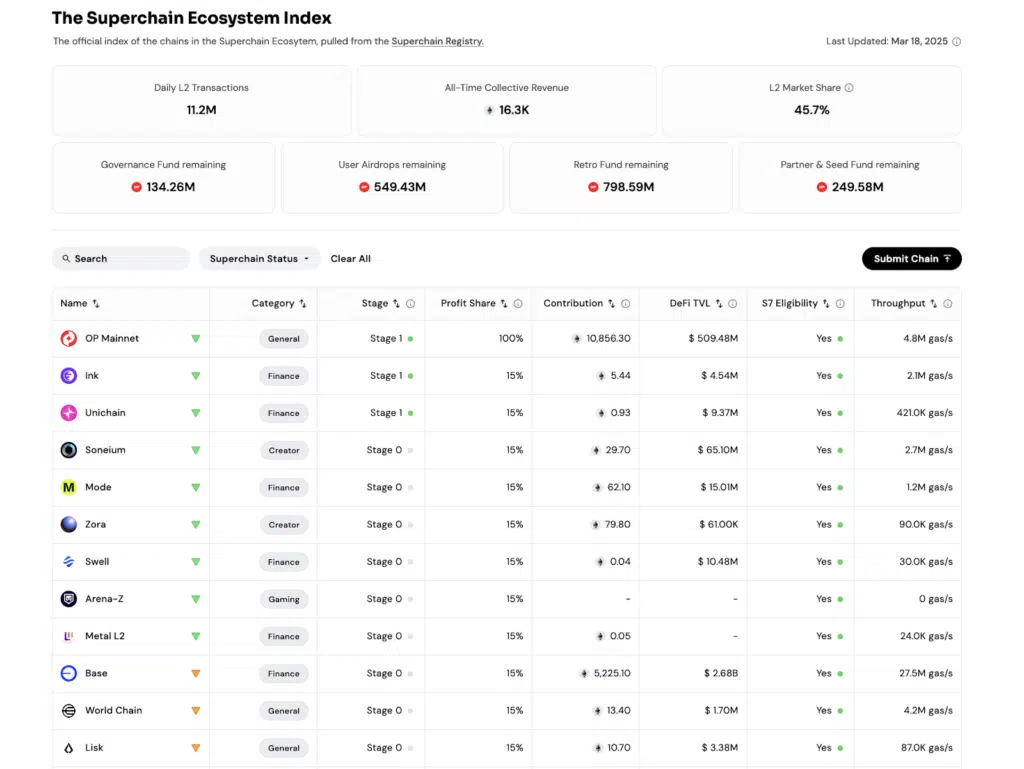Select the User Airdrops remaining card
Image resolution: width=1024 pixels, height=769 pixels.
coord(392,178)
